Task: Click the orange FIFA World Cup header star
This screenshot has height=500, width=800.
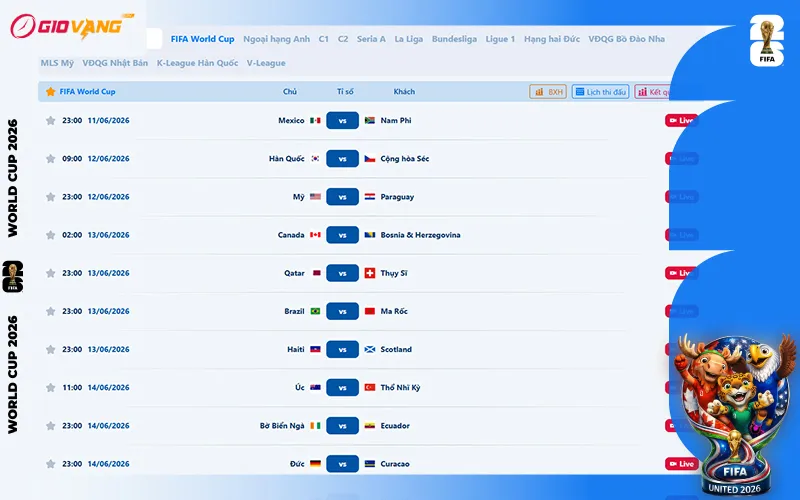Action: (x=51, y=92)
